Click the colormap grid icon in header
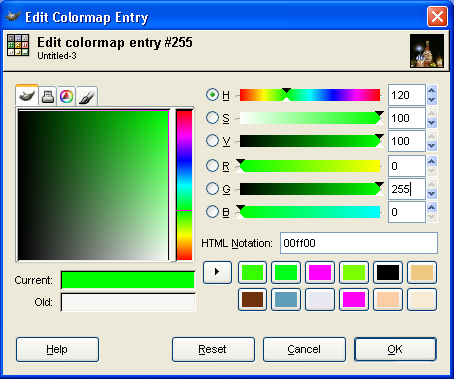Image resolution: width=454 pixels, height=379 pixels. pos(18,45)
